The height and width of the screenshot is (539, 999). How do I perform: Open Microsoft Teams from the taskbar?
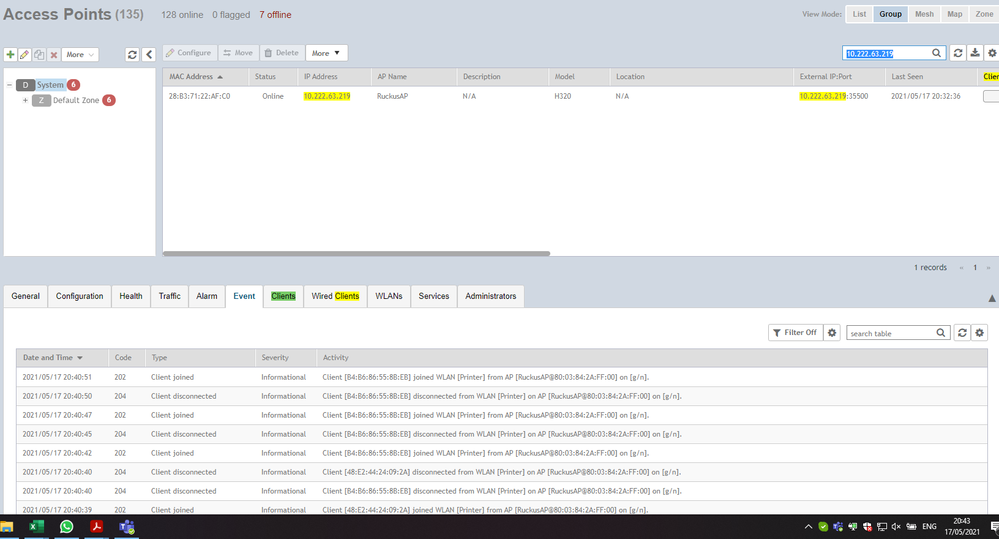127,527
